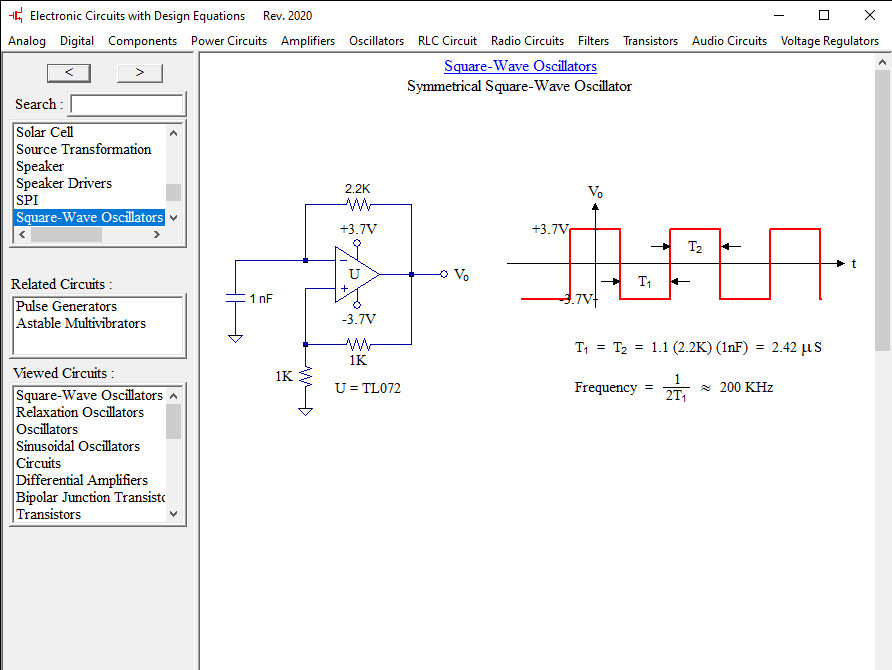Open Astable Multivibrators related circuit
This screenshot has width=892, height=670.
coord(81,323)
